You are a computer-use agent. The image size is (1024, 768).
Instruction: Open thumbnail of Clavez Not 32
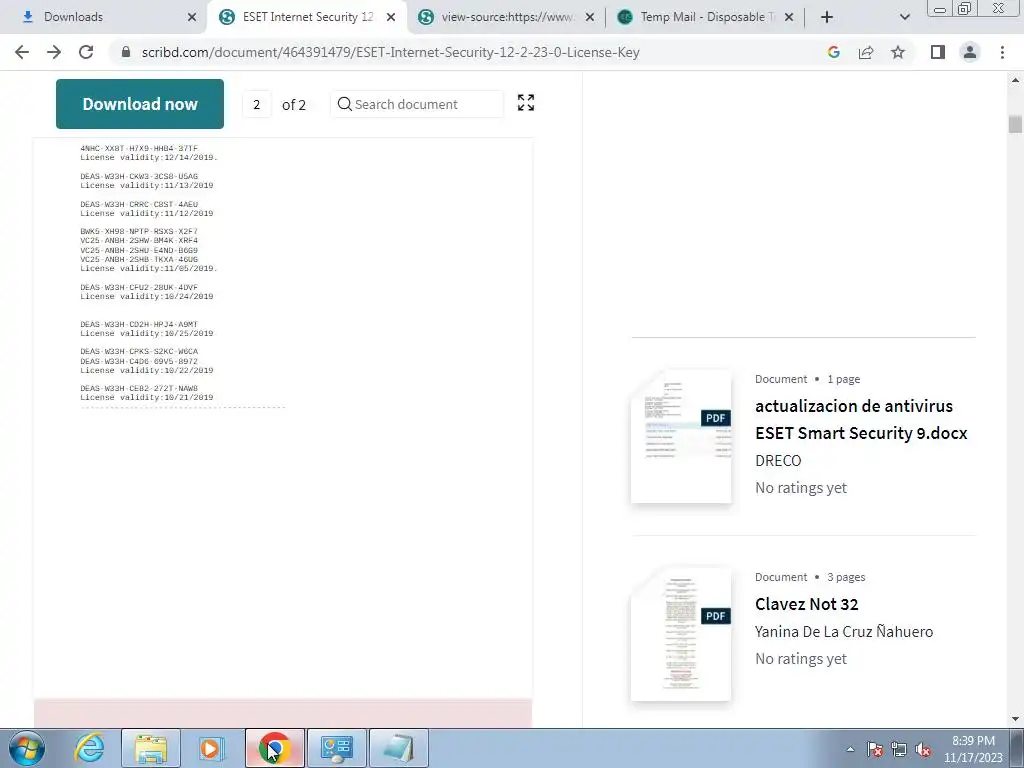coord(680,634)
